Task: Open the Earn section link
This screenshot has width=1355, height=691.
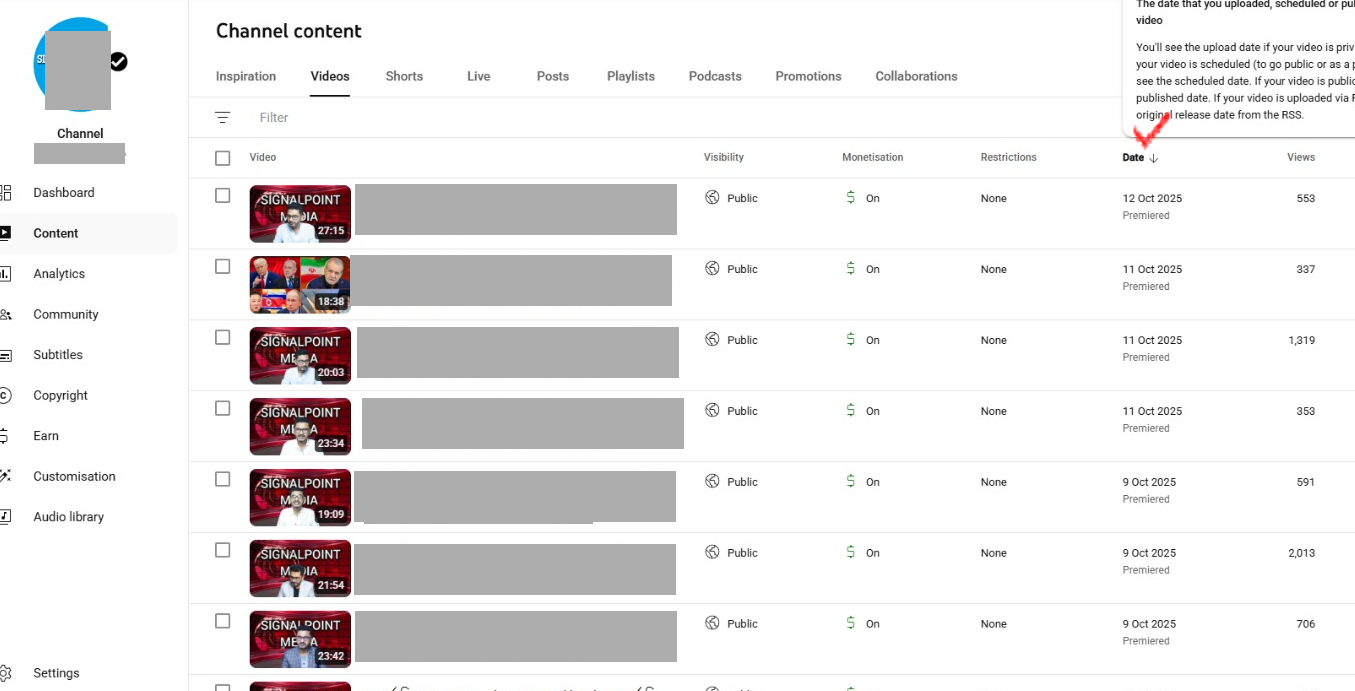Action: click(46, 436)
